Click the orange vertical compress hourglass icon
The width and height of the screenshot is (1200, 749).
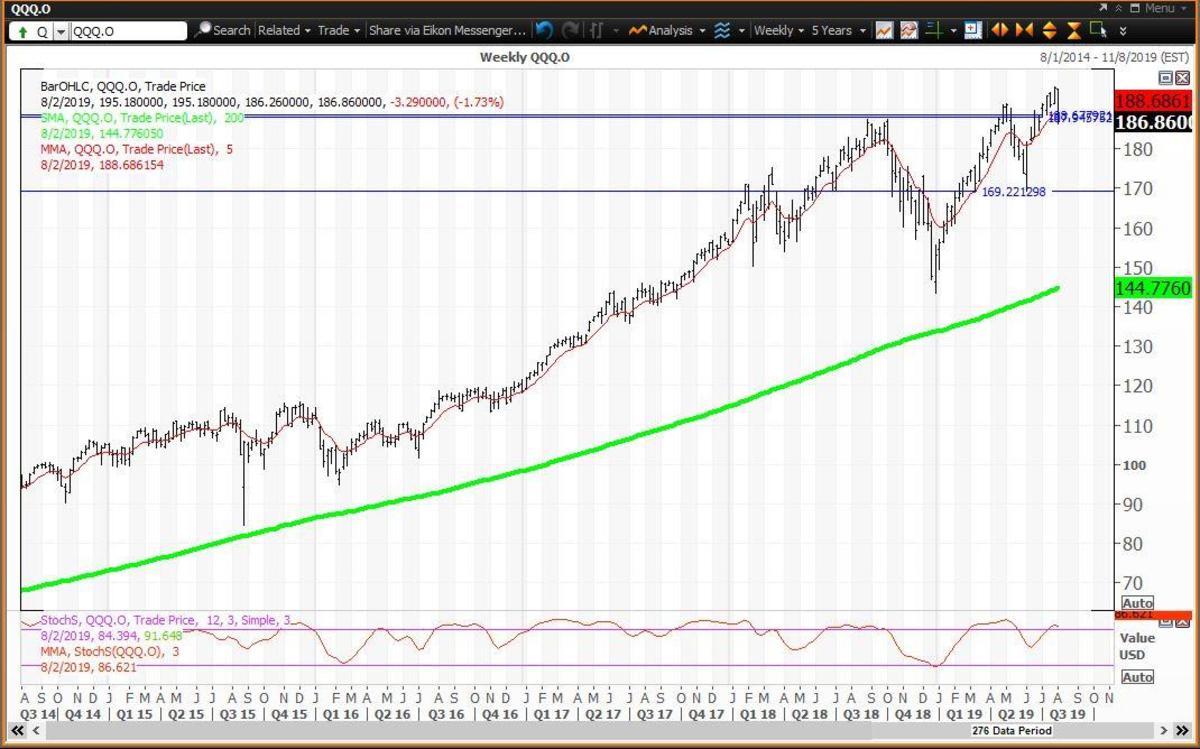[x=1074, y=30]
